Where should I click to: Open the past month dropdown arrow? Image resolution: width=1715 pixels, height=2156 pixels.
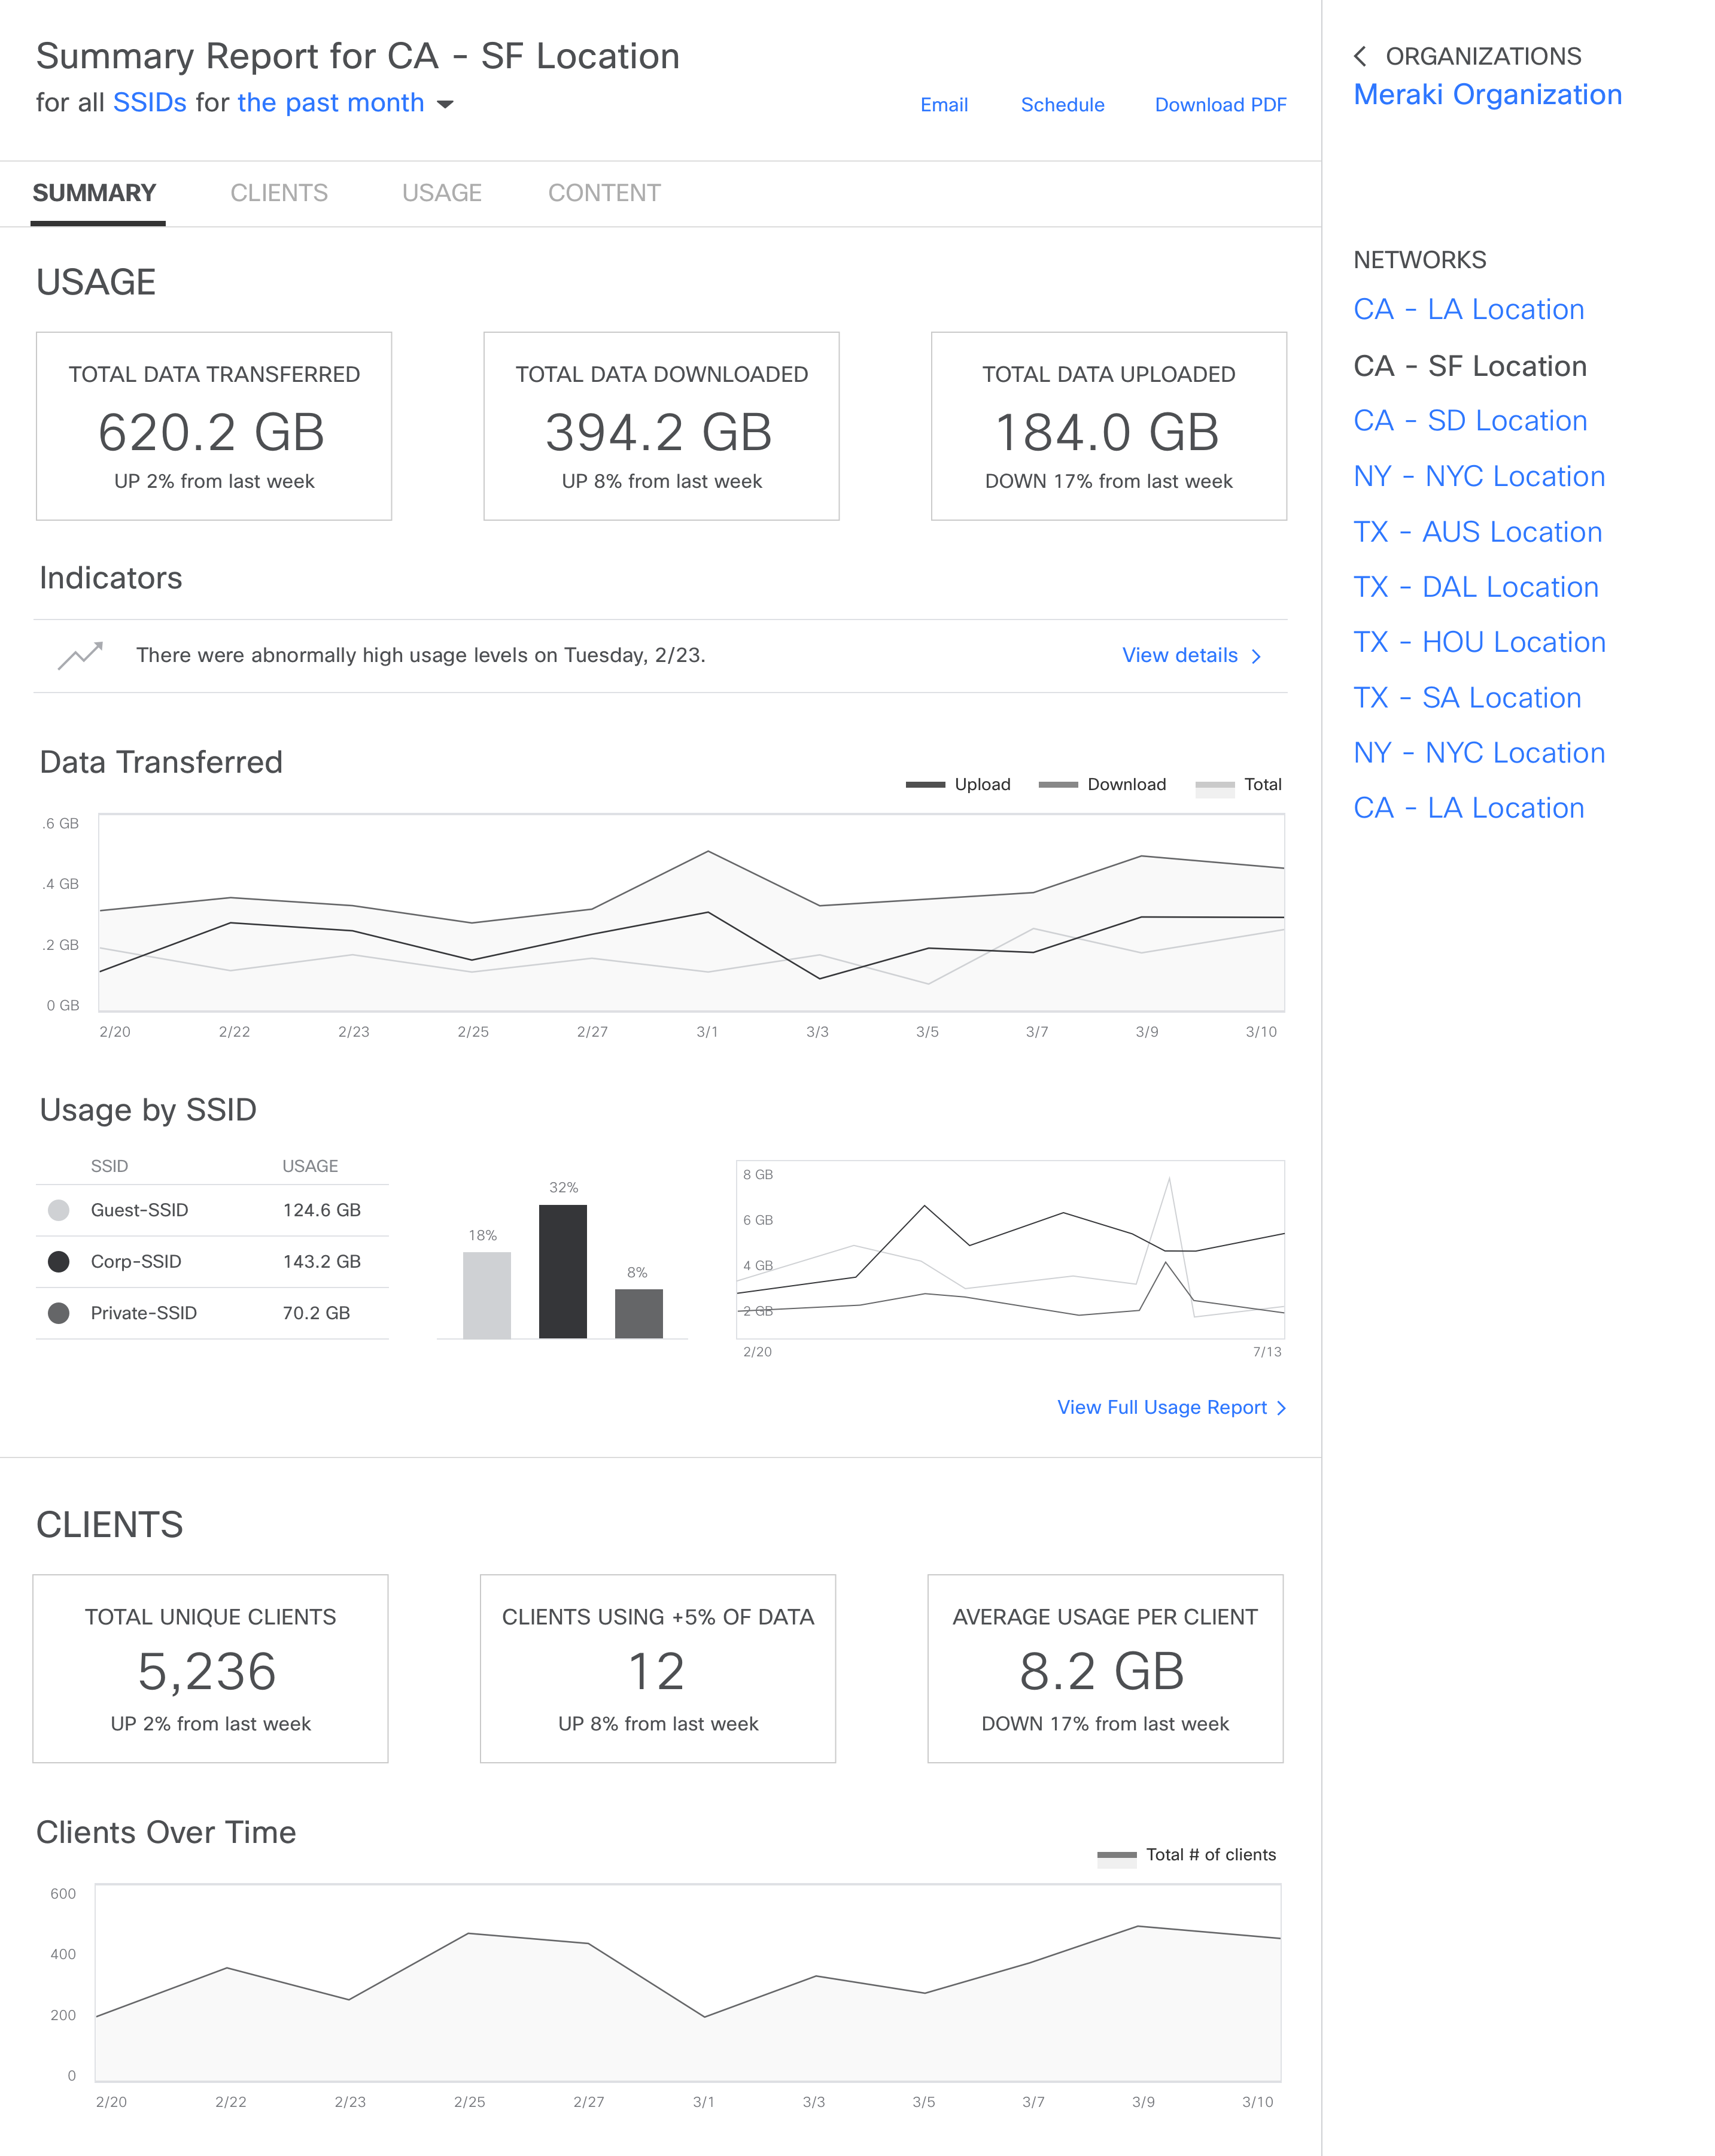(x=446, y=104)
